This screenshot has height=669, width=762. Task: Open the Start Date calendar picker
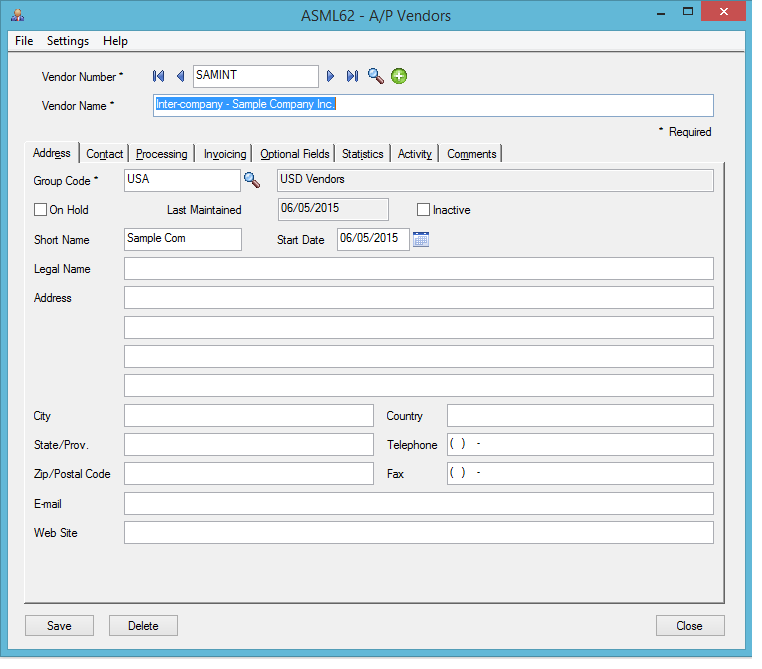click(x=421, y=239)
